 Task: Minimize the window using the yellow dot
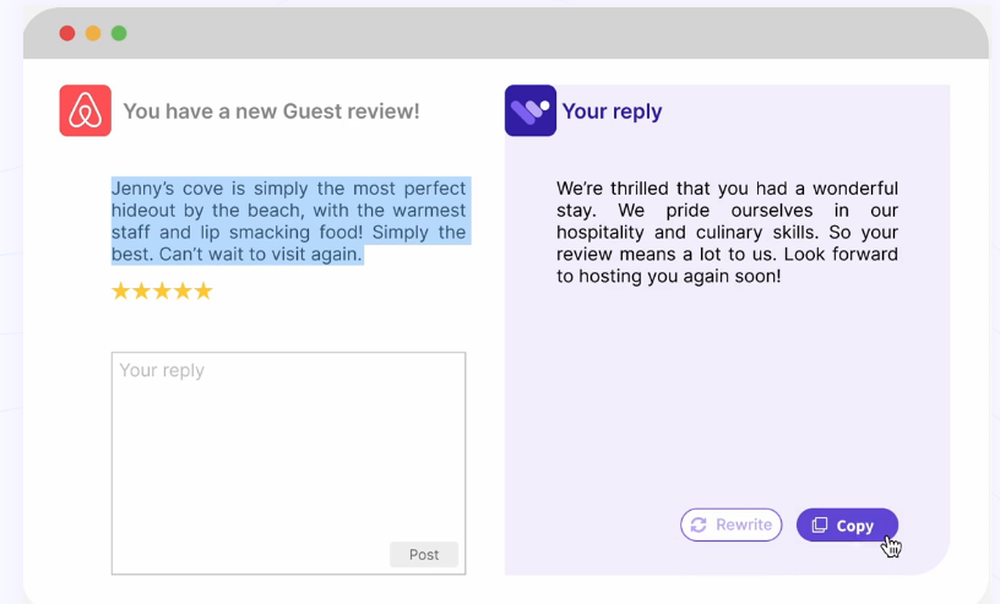93,34
